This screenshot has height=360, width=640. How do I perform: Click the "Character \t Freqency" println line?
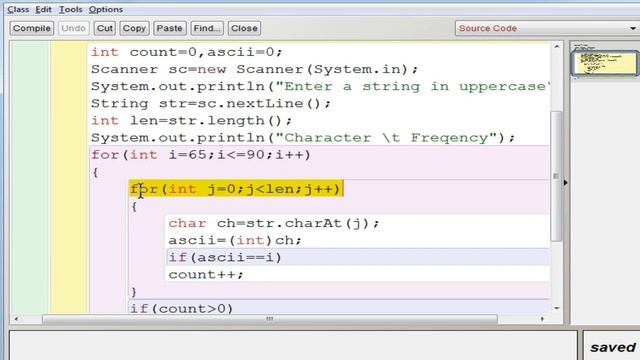pyautogui.click(x=303, y=138)
